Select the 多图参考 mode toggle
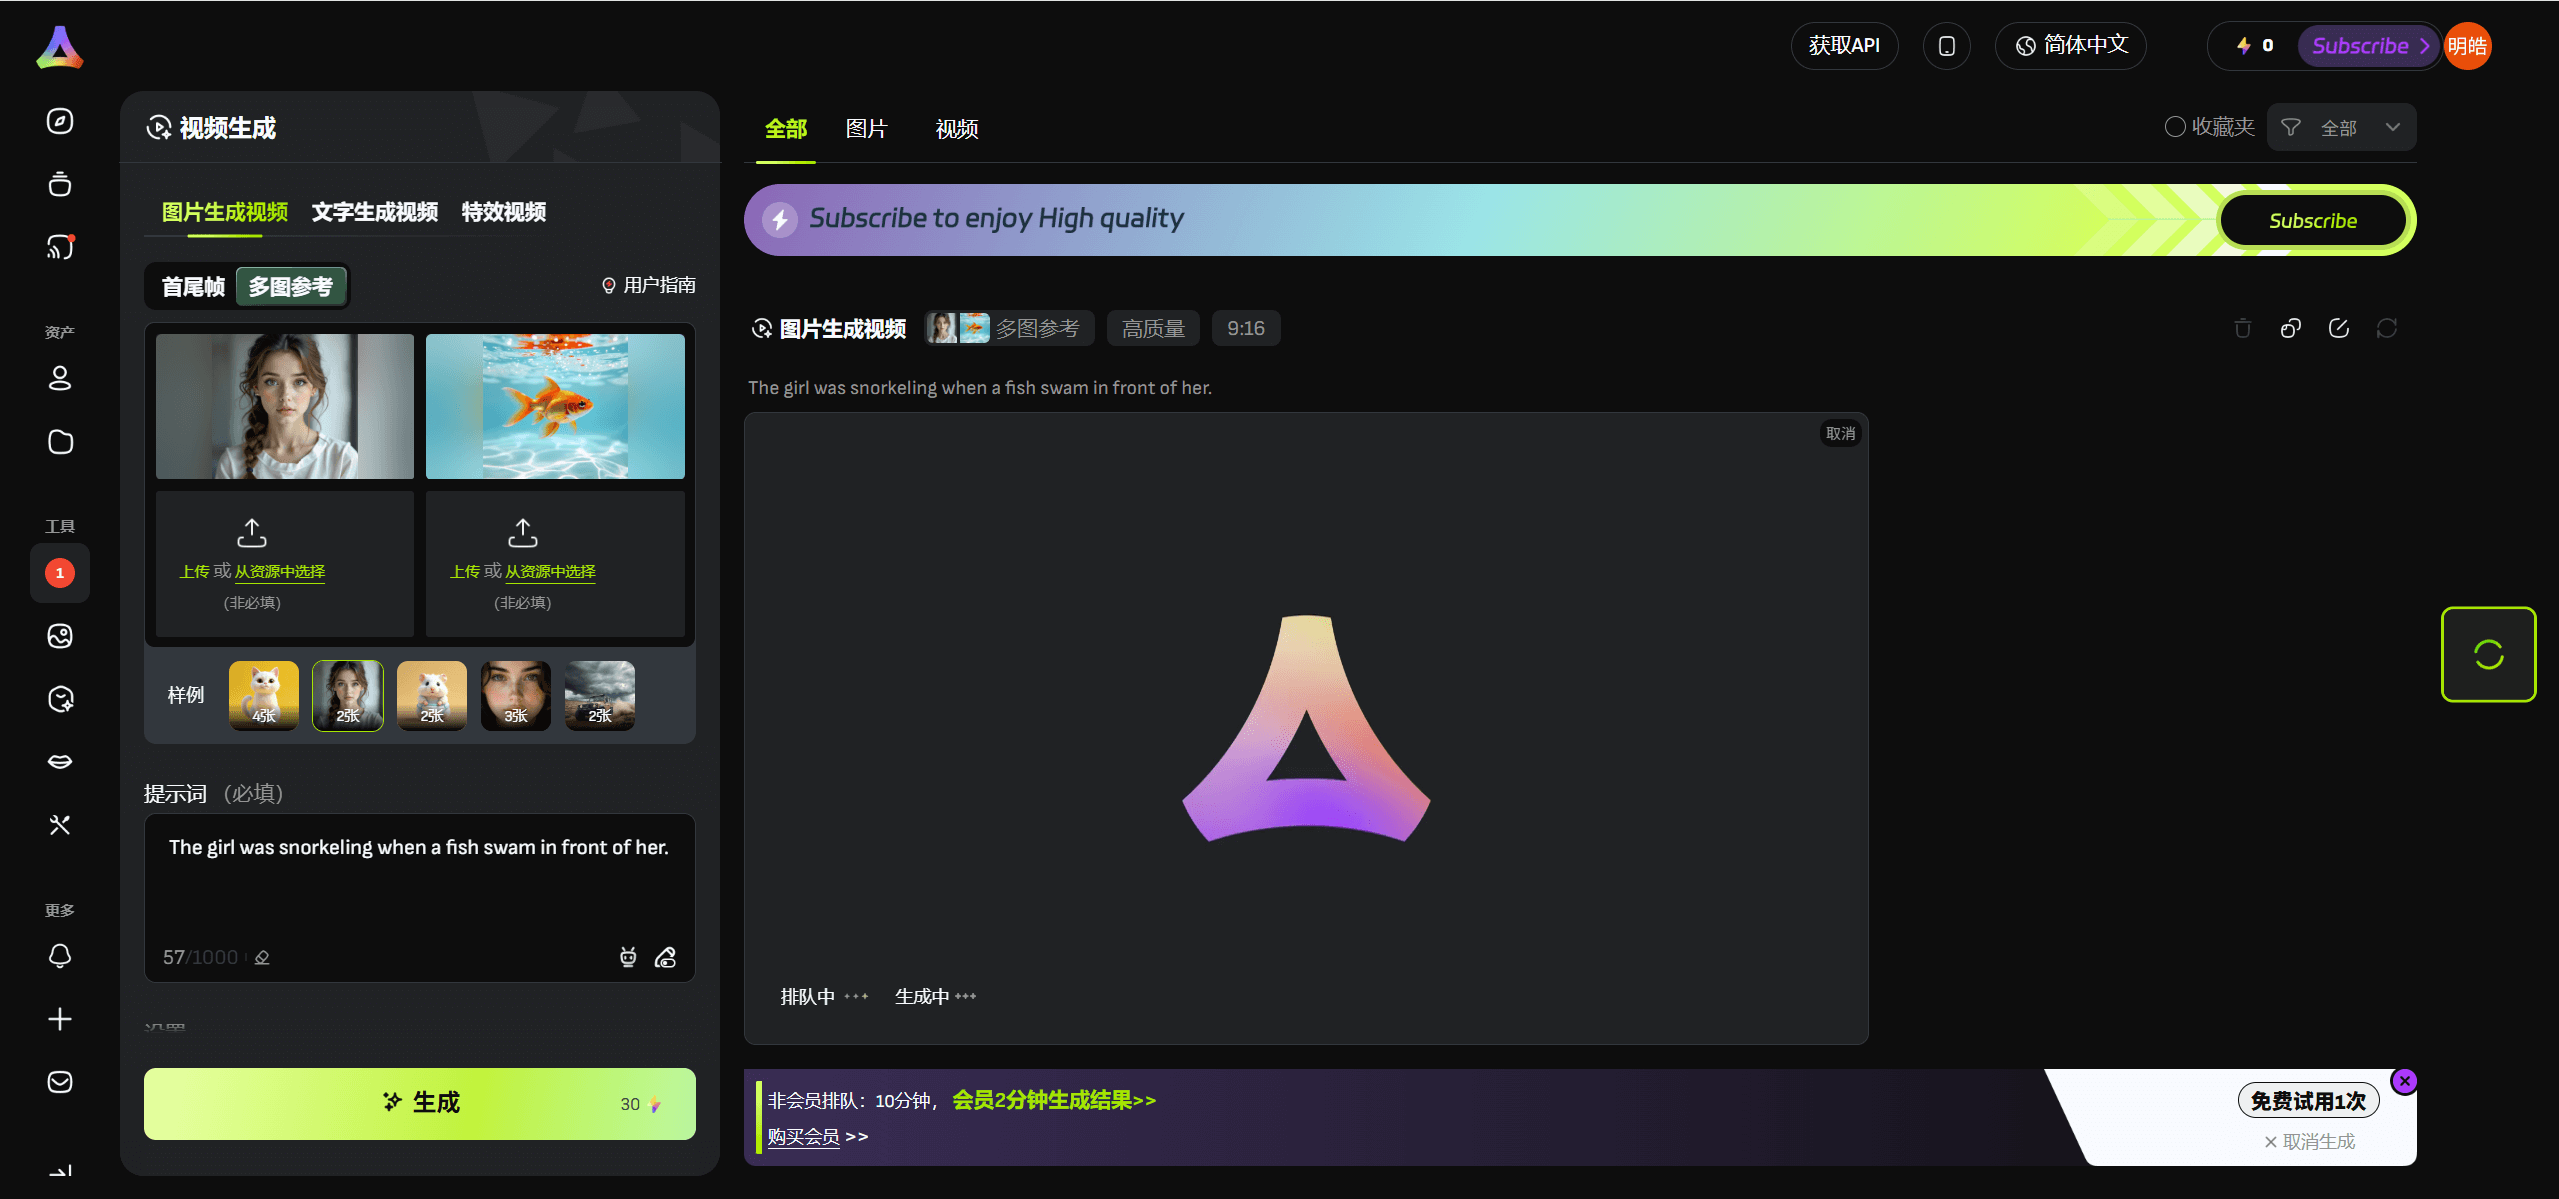The height and width of the screenshot is (1199, 2559). click(x=291, y=286)
